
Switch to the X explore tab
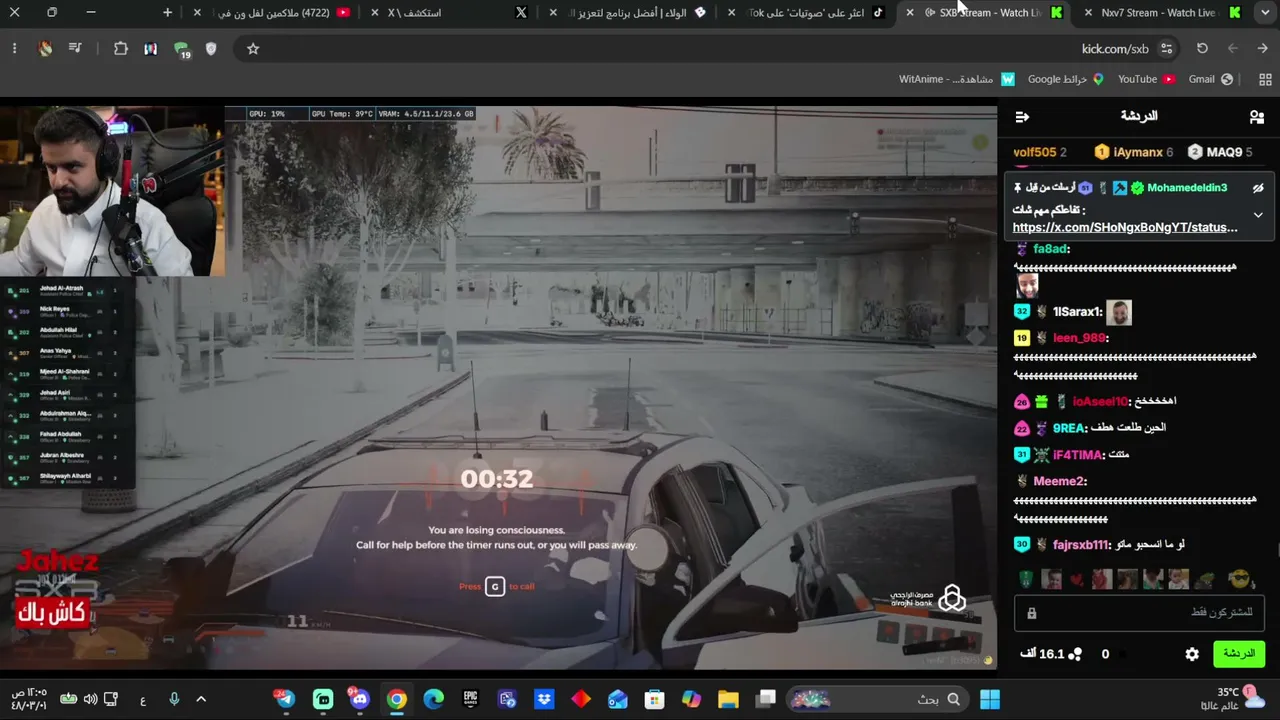tap(450, 13)
